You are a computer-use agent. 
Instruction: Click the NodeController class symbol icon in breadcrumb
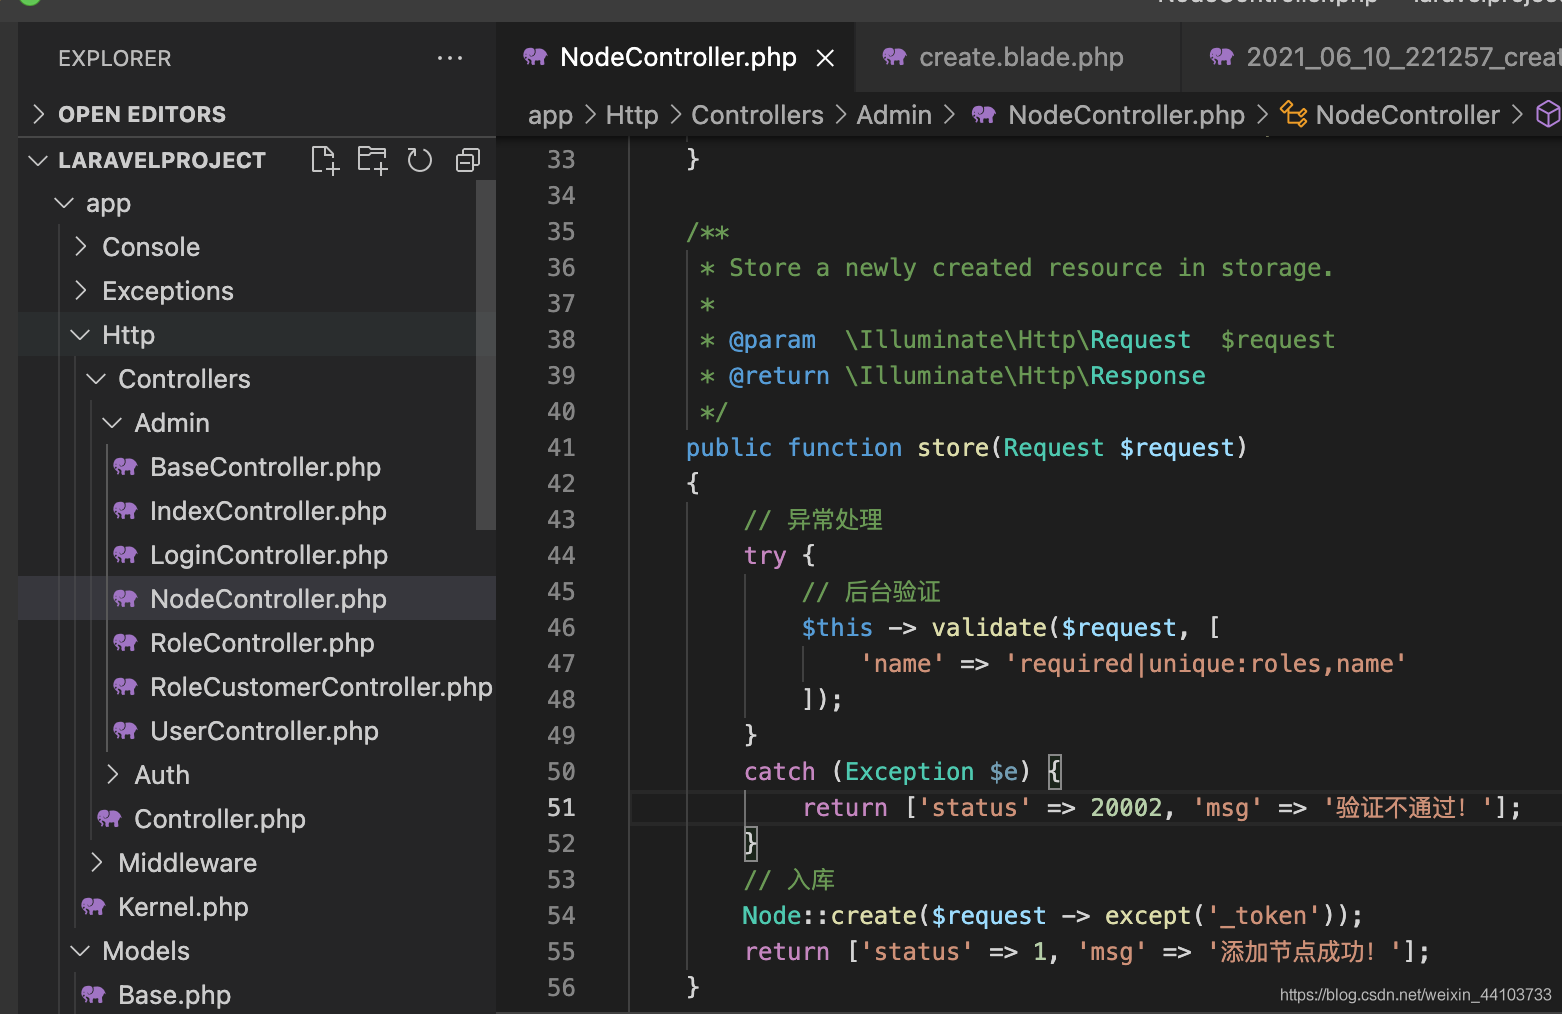pyautogui.click(x=1294, y=115)
